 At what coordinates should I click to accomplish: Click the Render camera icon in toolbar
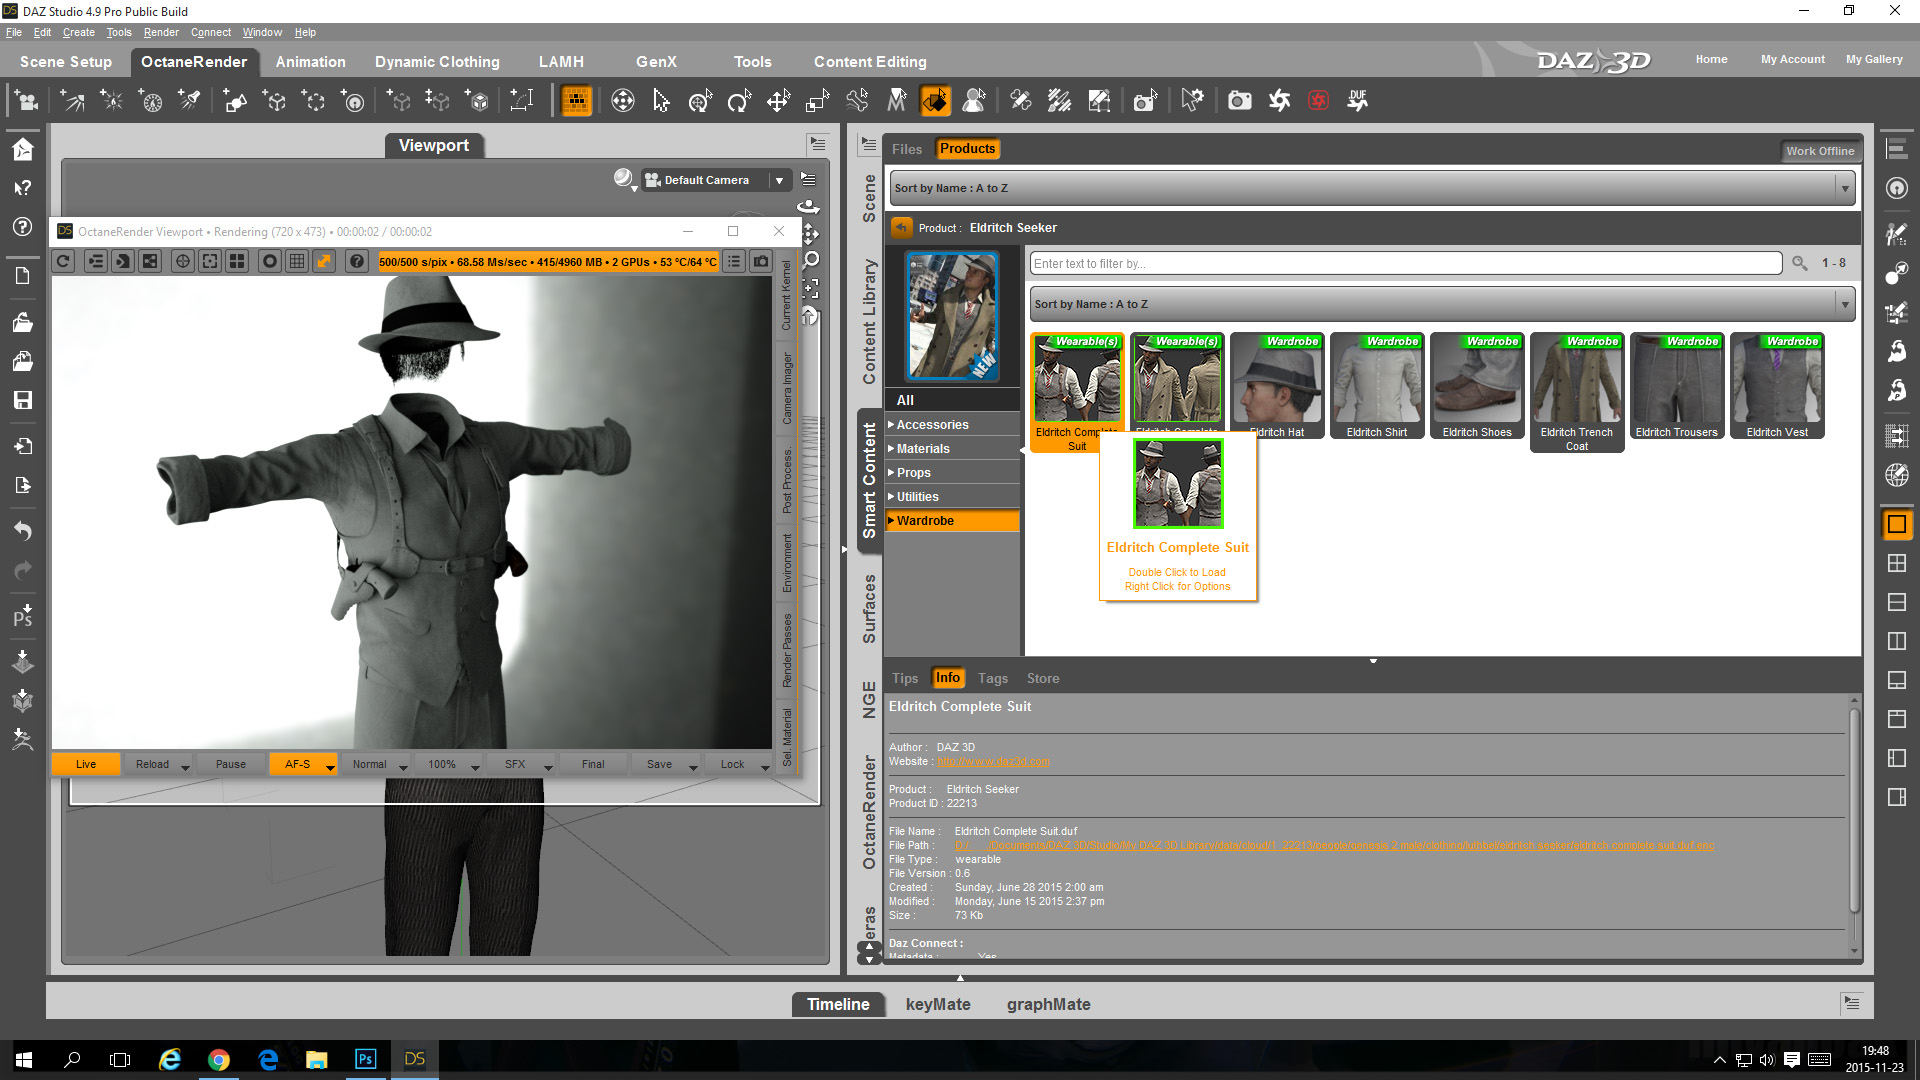1239,100
